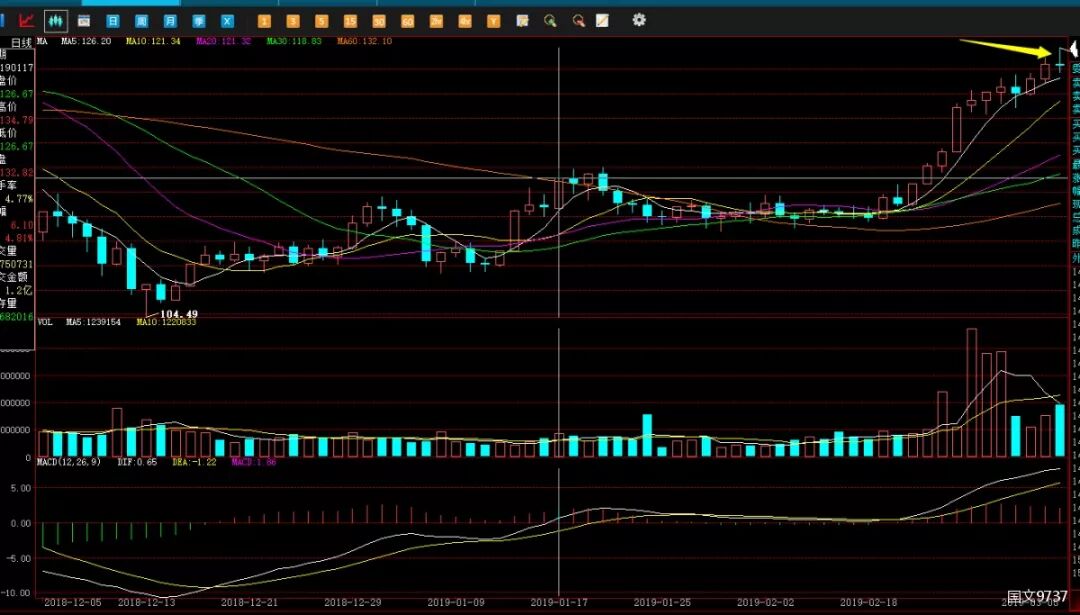Click the green zoom-in magnifier icon
The image size is (1080, 615).
coord(550,21)
